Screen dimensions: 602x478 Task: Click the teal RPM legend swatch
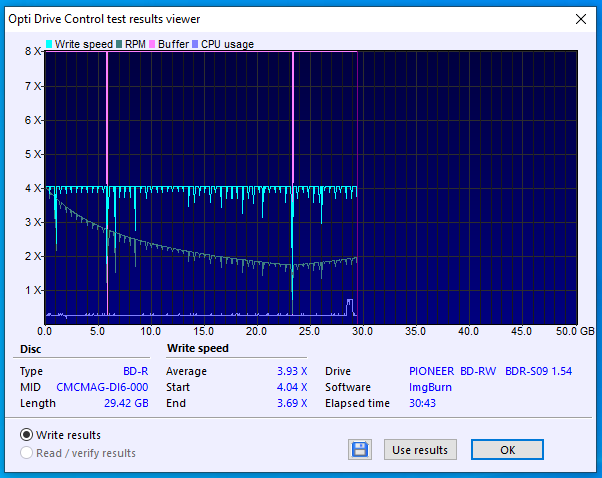click(119, 44)
